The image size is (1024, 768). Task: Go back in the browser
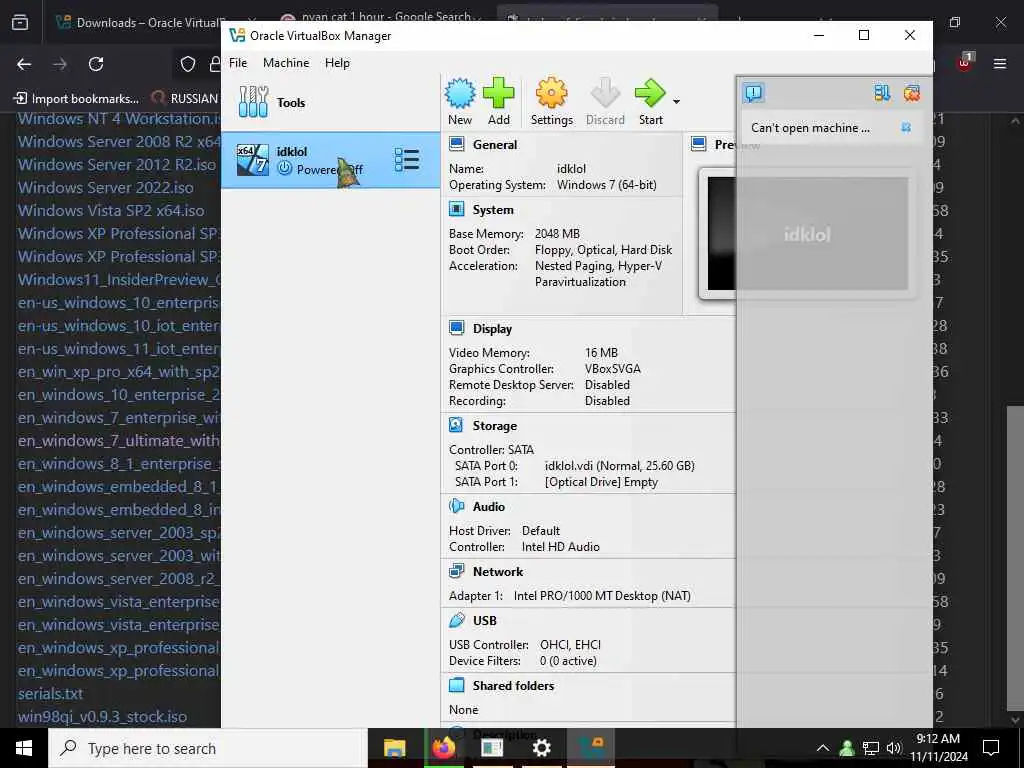click(24, 64)
